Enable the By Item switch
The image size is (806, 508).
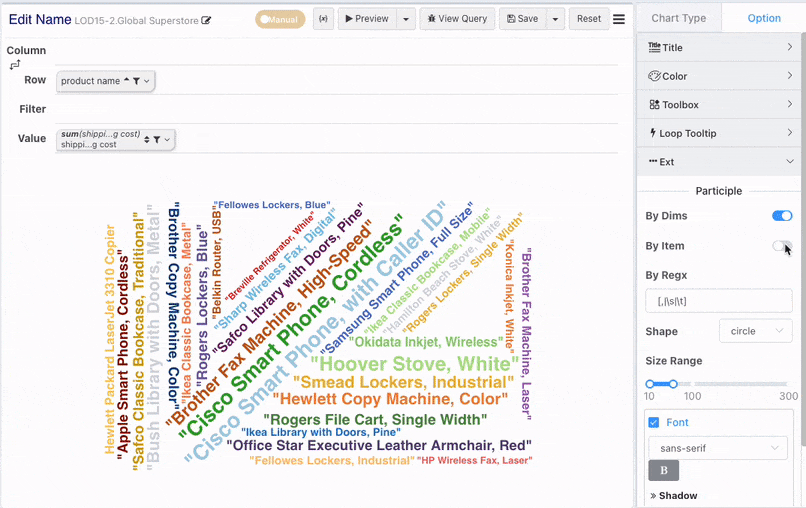point(782,246)
